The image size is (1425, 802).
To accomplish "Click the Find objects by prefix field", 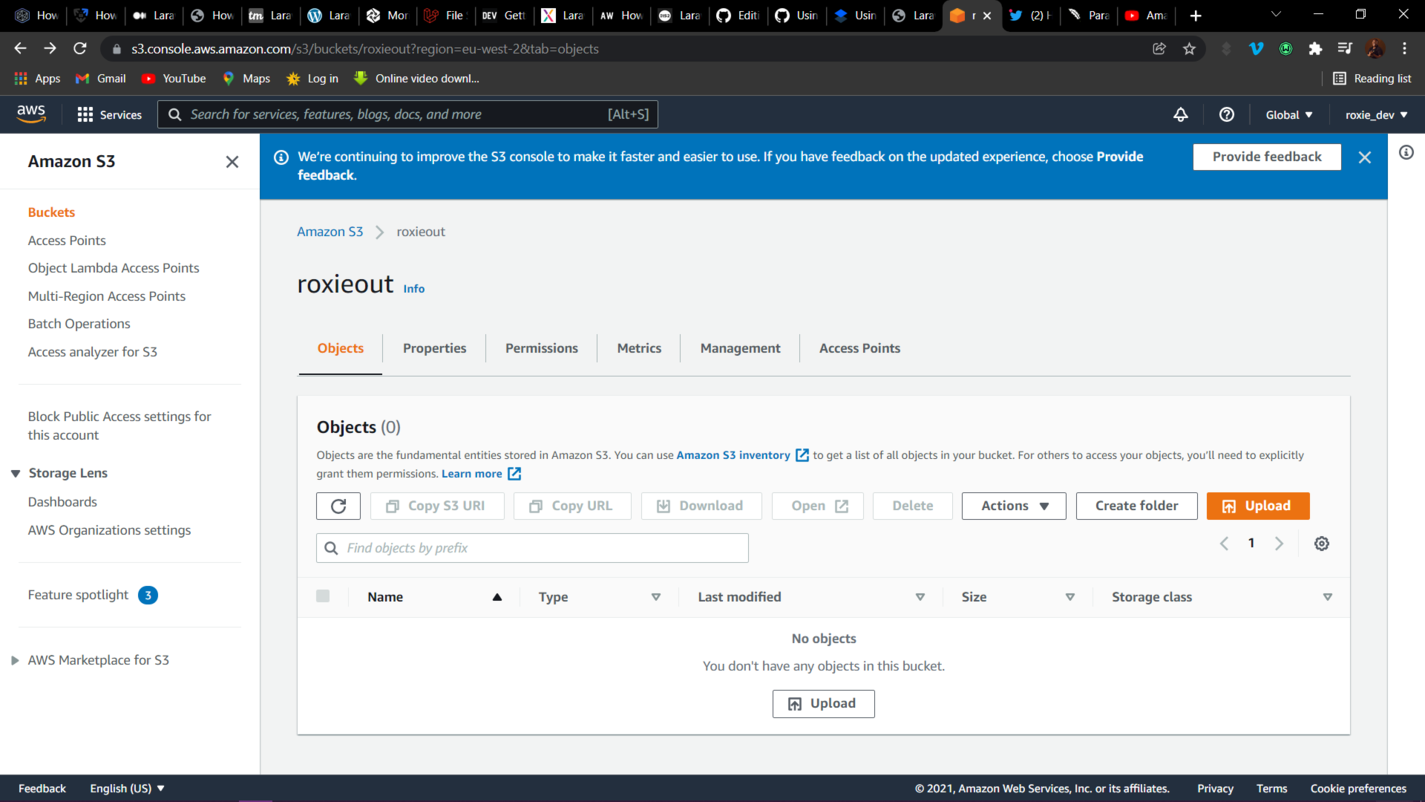I will pyautogui.click(x=540, y=548).
